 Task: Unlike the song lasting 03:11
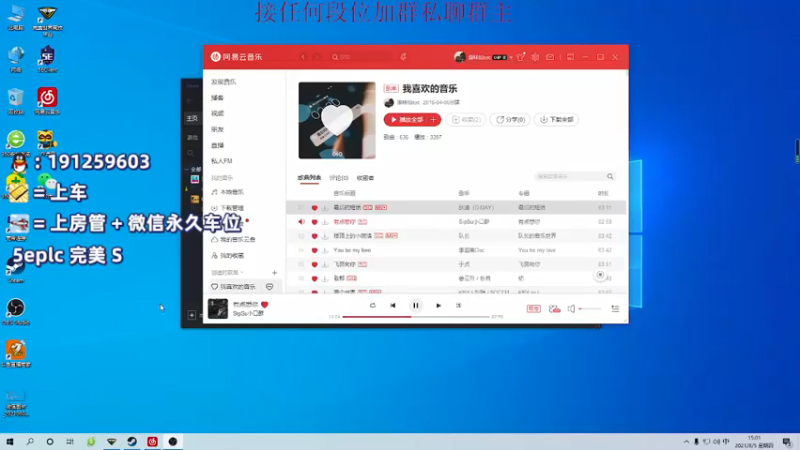[x=314, y=208]
